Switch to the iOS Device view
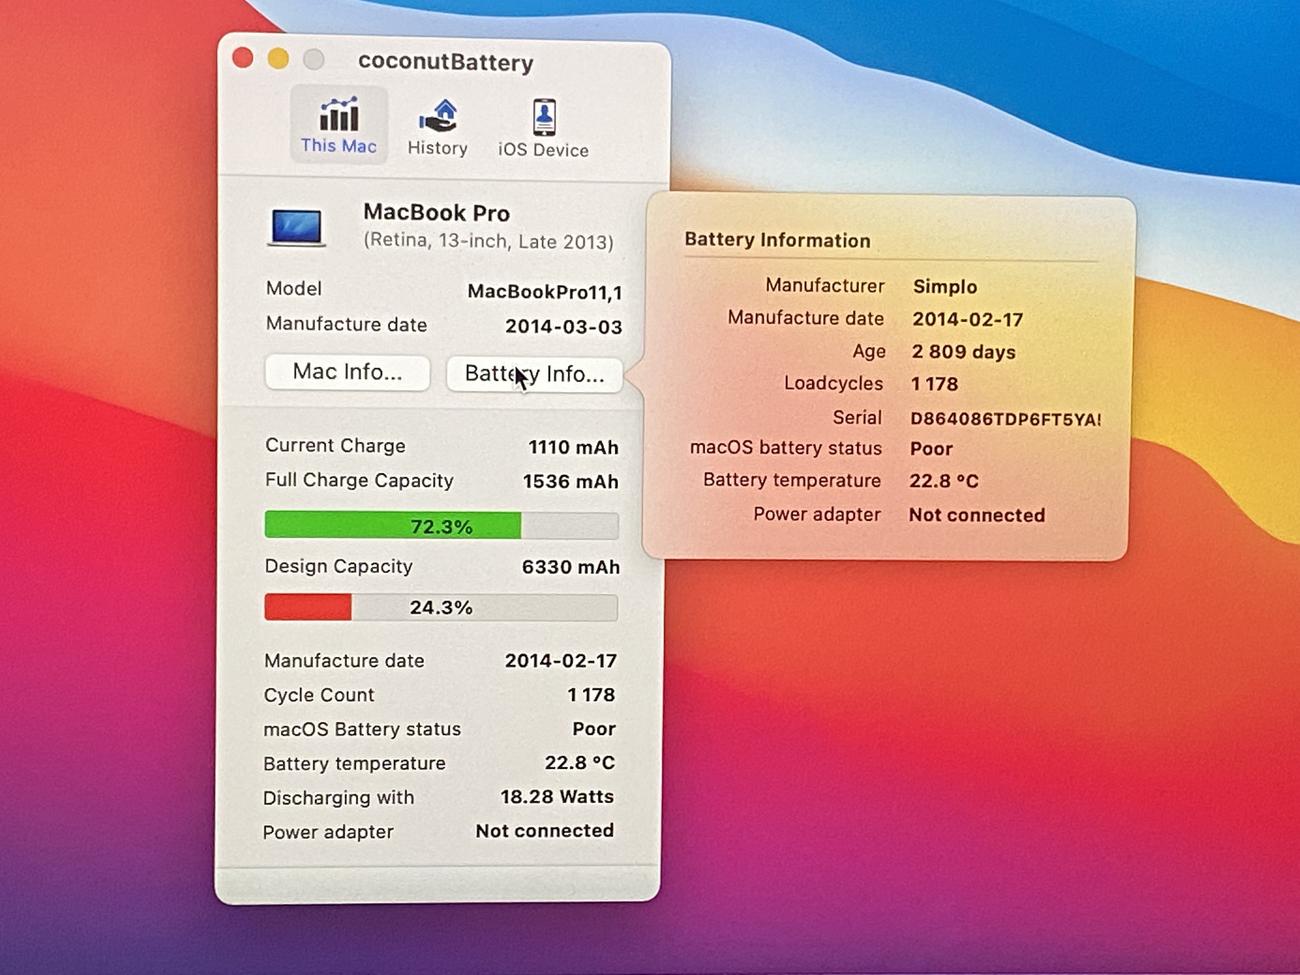Screen dimensions: 1300x975 point(543,118)
